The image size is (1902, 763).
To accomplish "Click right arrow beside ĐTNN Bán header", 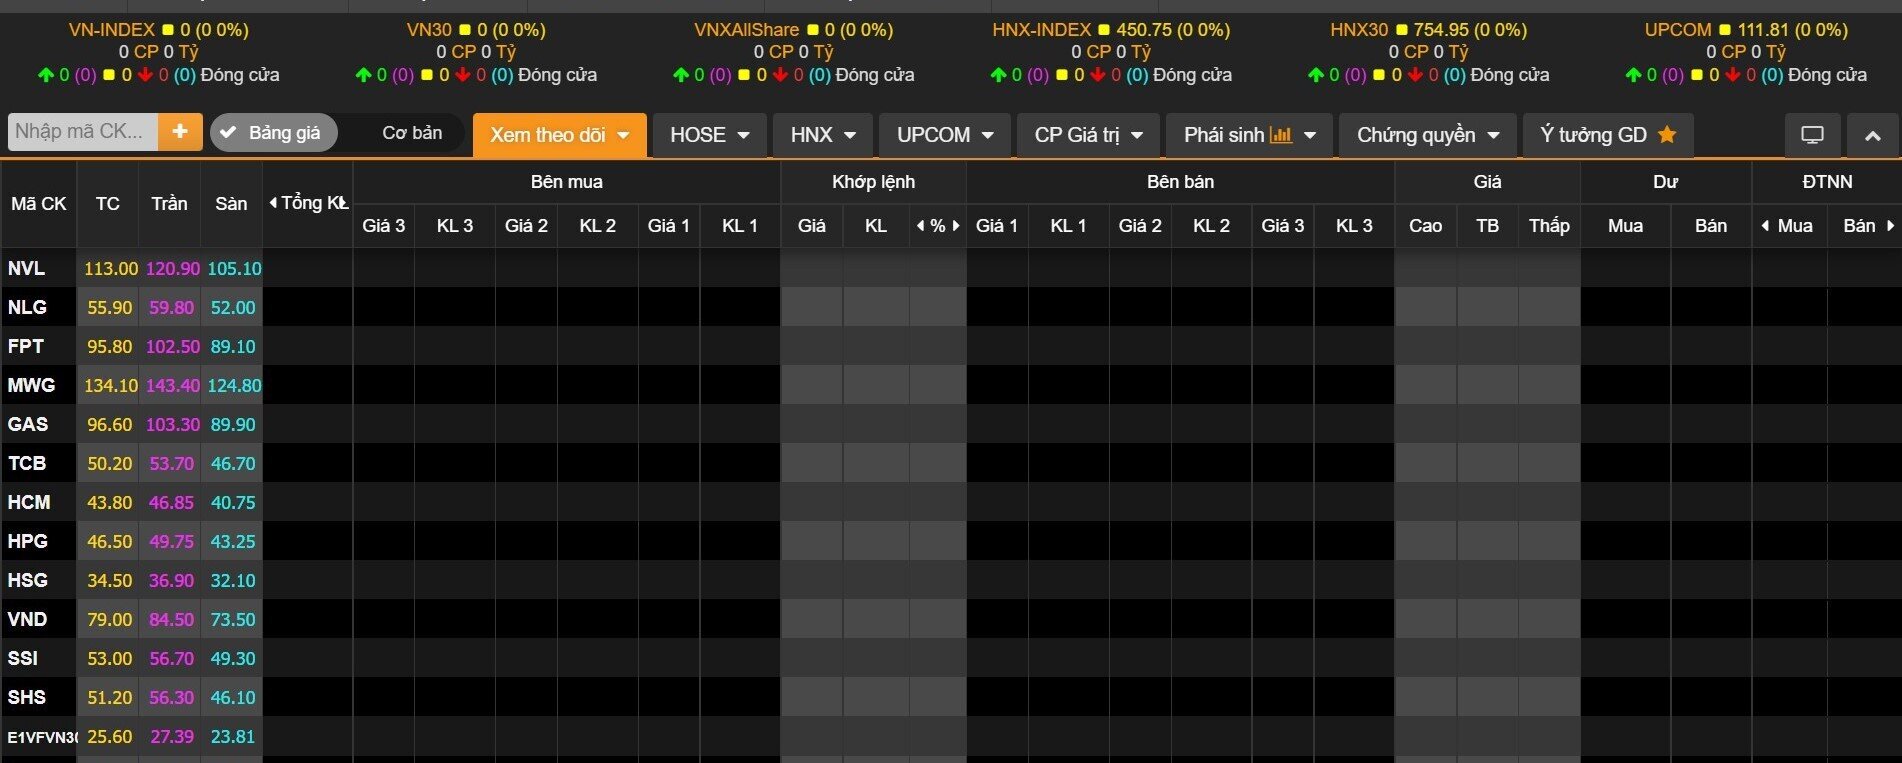I will pyautogui.click(x=1890, y=226).
